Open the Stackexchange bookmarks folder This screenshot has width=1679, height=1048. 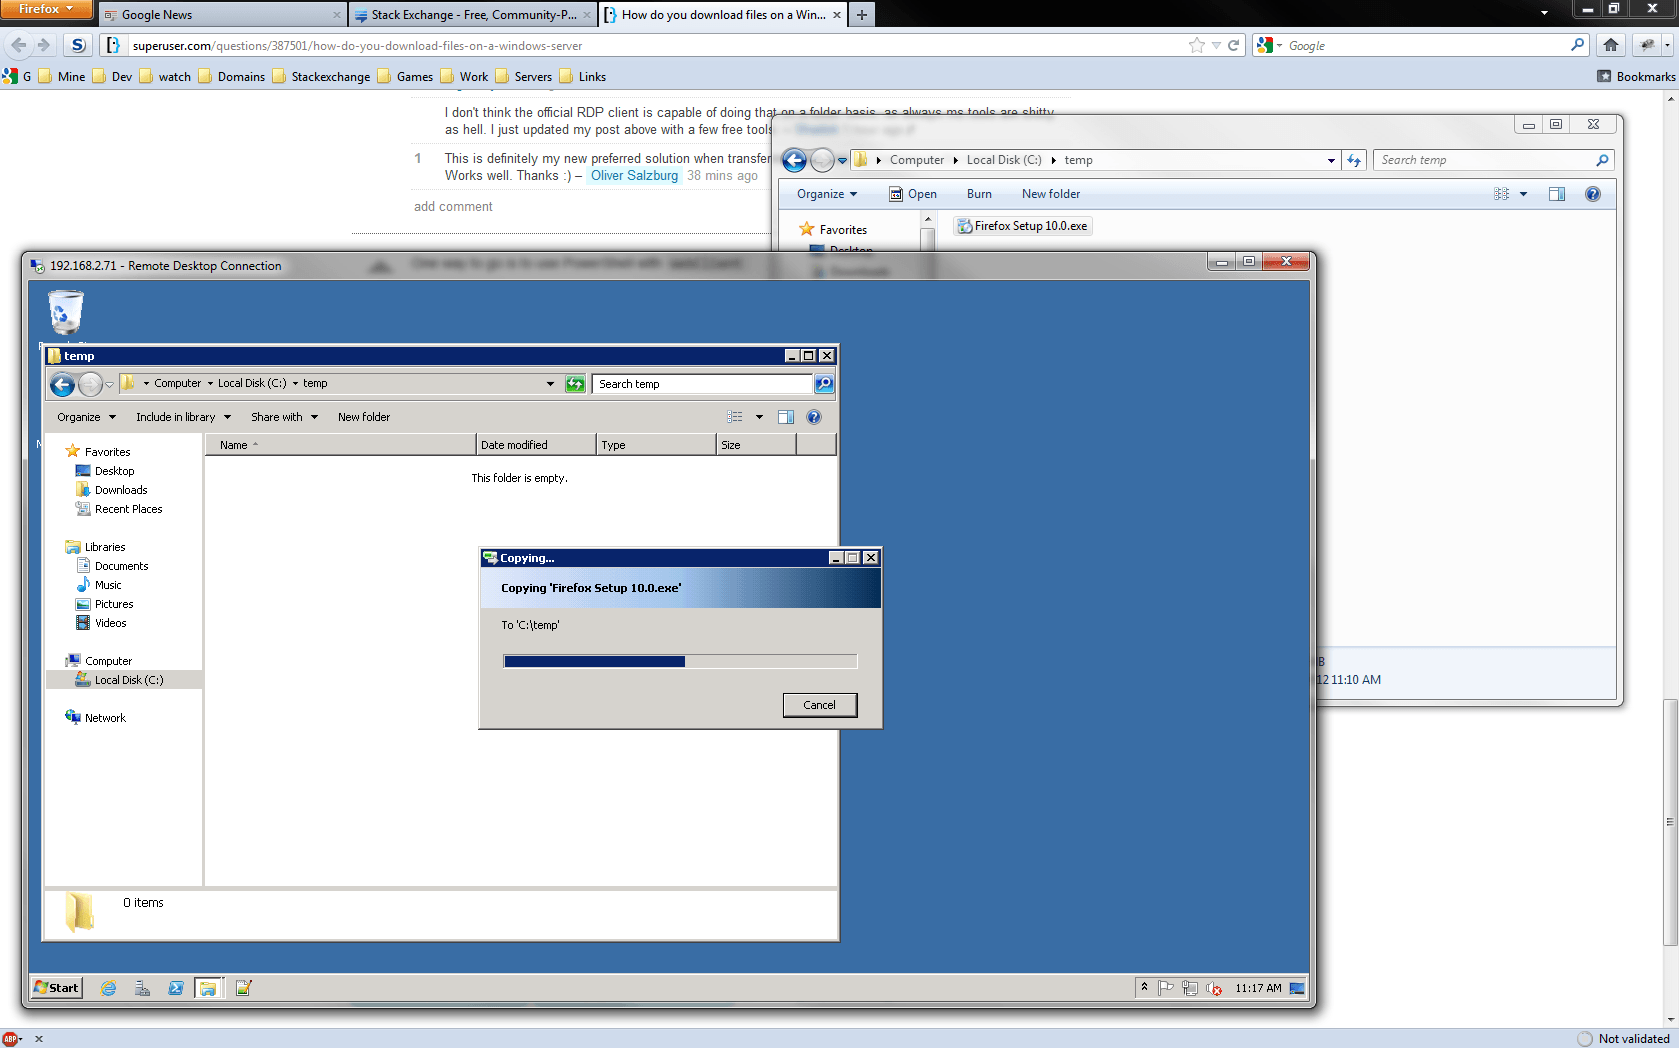pyautogui.click(x=321, y=77)
